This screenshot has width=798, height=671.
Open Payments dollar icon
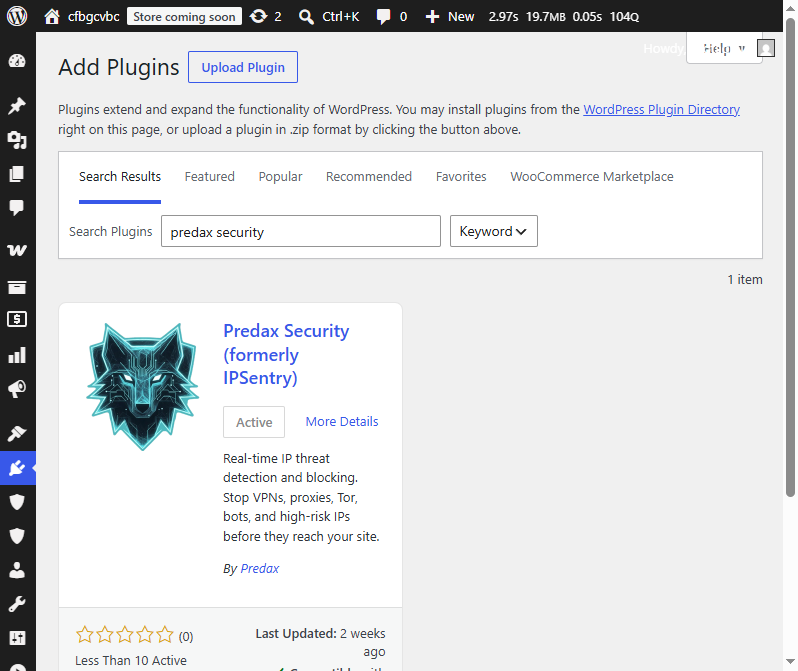17,320
